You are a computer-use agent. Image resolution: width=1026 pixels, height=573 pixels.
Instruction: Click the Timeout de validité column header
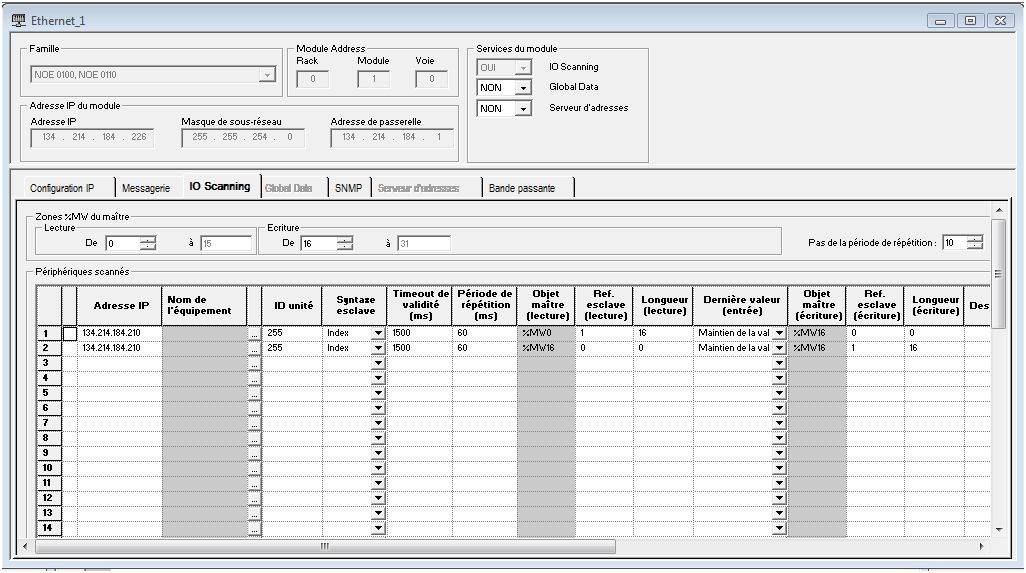[x=419, y=305]
